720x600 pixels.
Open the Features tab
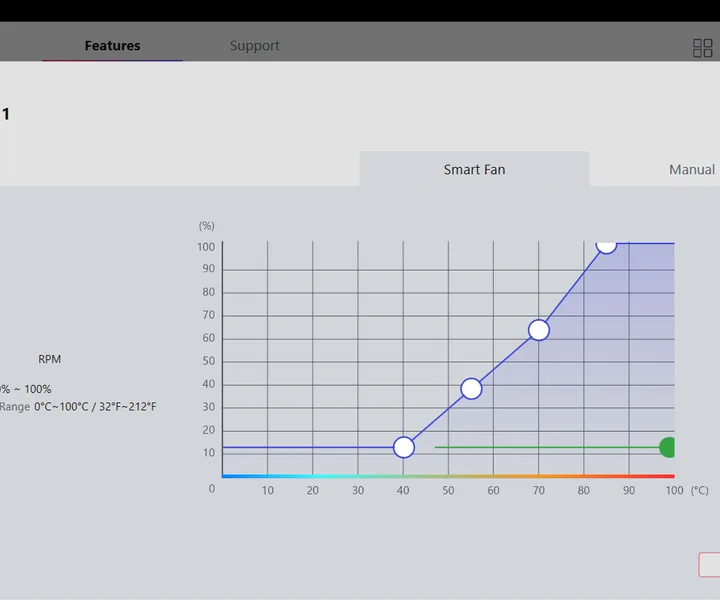[112, 46]
